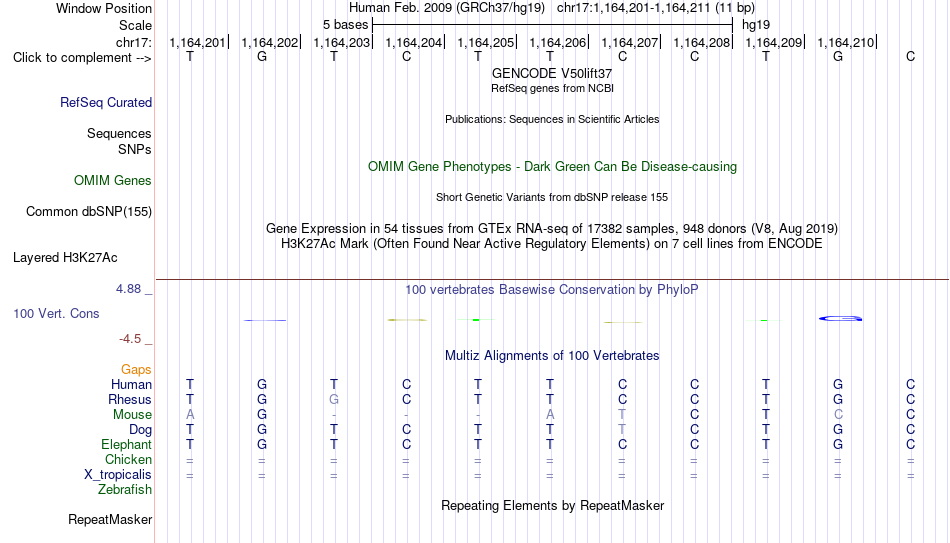Open the OMIM Genes track label
Image resolution: width=950 pixels, height=543 pixels.
point(113,181)
